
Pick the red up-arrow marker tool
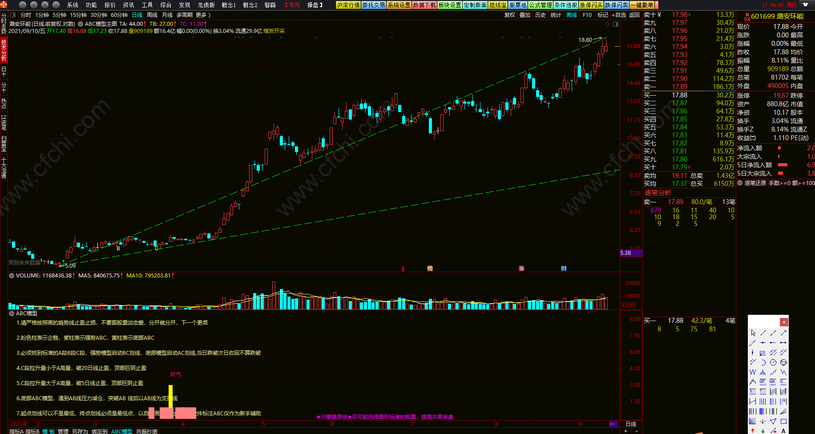tap(753, 430)
